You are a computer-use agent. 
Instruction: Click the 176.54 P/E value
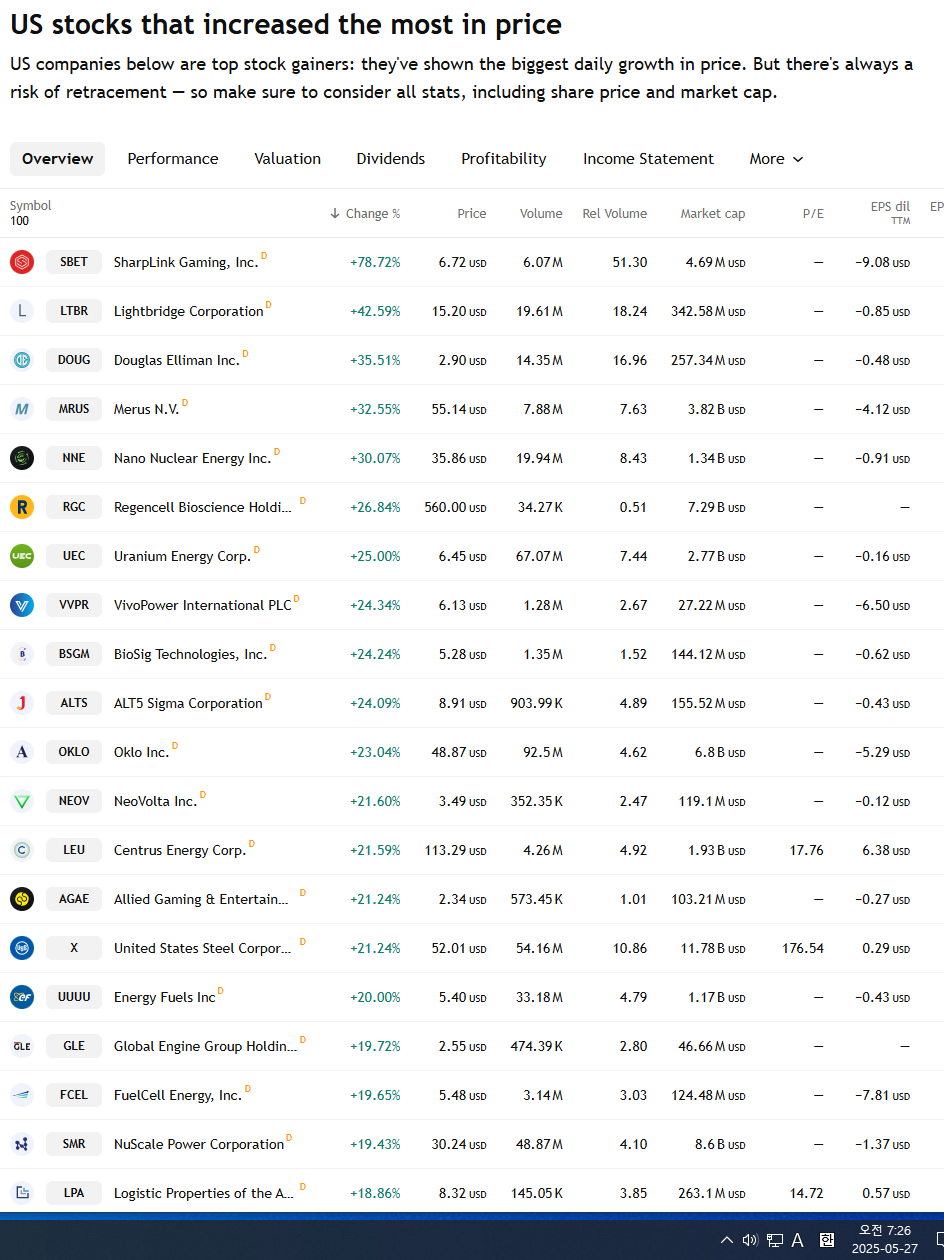(803, 949)
